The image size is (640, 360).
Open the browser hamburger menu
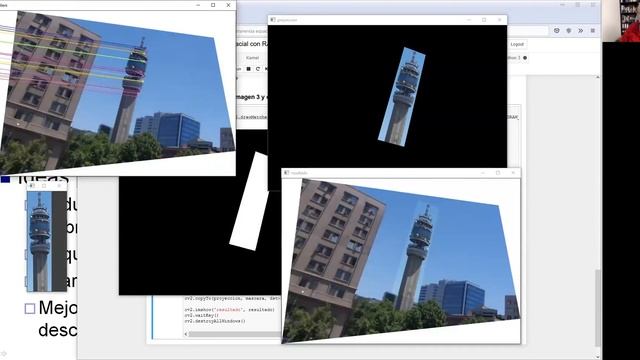[x=593, y=31]
